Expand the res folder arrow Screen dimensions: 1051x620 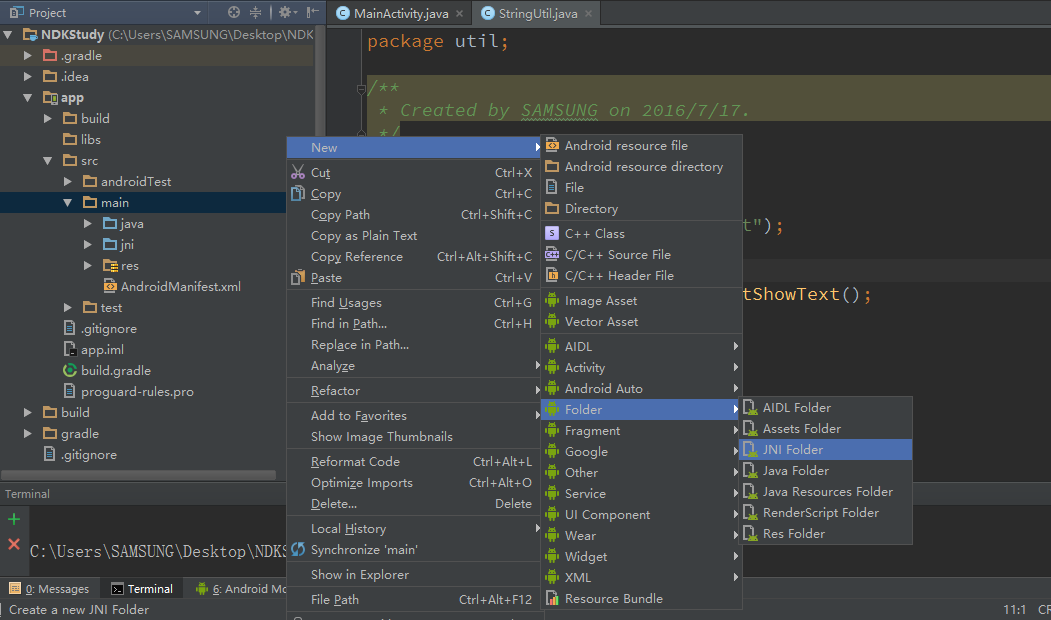pos(88,265)
